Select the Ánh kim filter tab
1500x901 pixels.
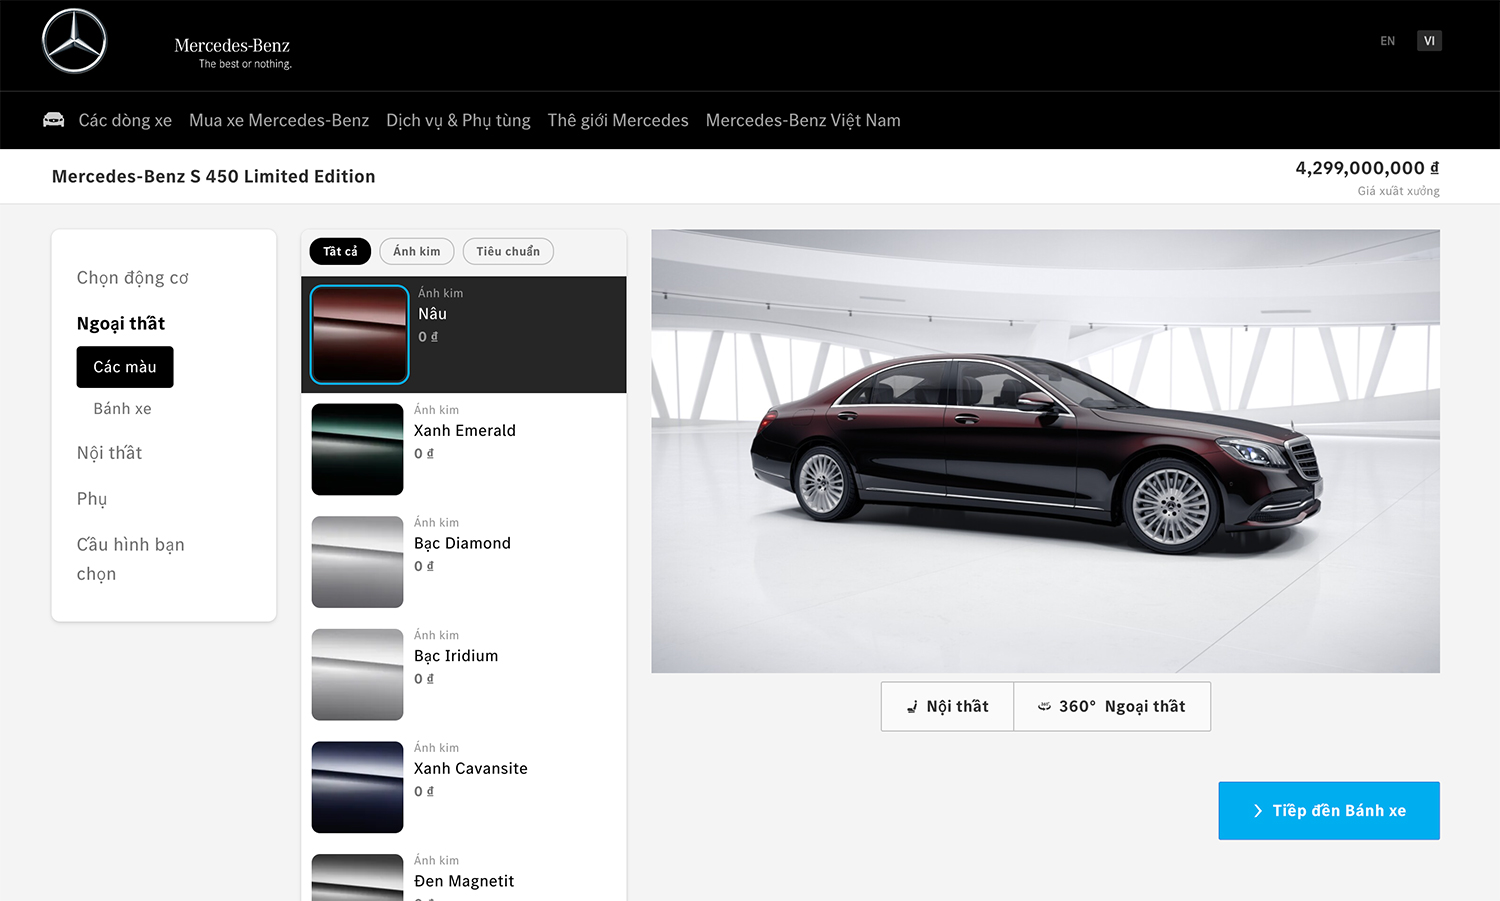[x=417, y=251]
